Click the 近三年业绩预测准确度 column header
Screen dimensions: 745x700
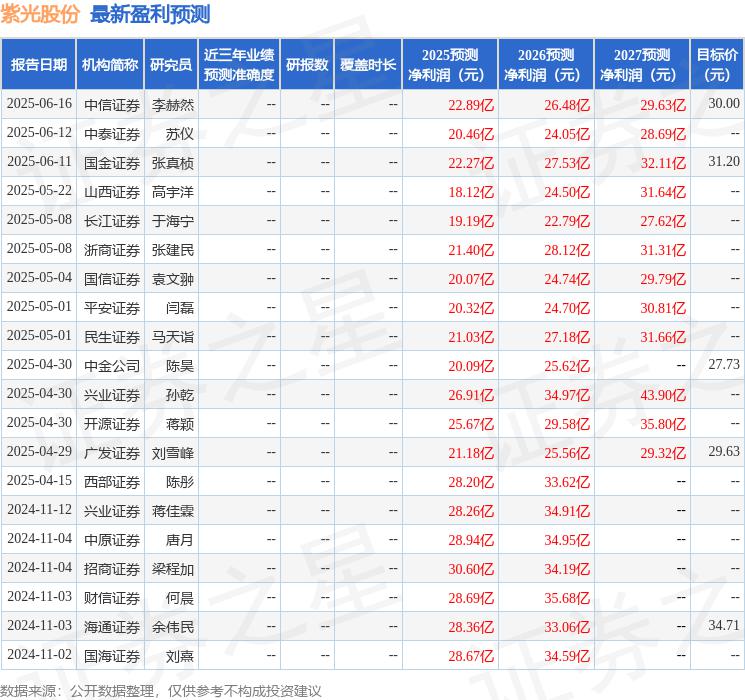click(239, 65)
